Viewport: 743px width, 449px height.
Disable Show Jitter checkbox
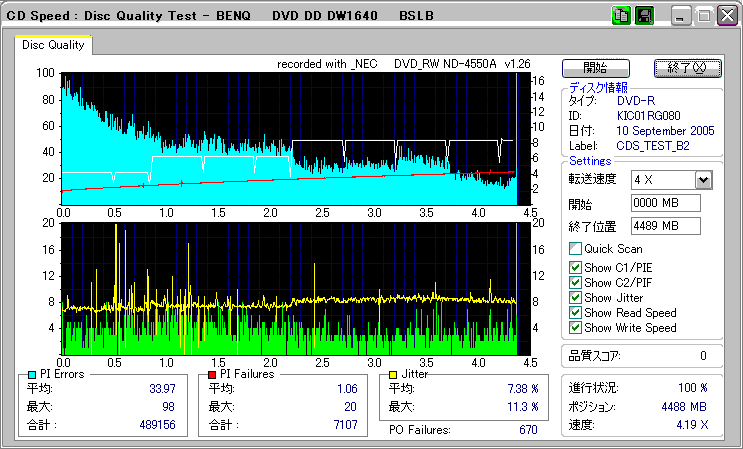click(575, 297)
